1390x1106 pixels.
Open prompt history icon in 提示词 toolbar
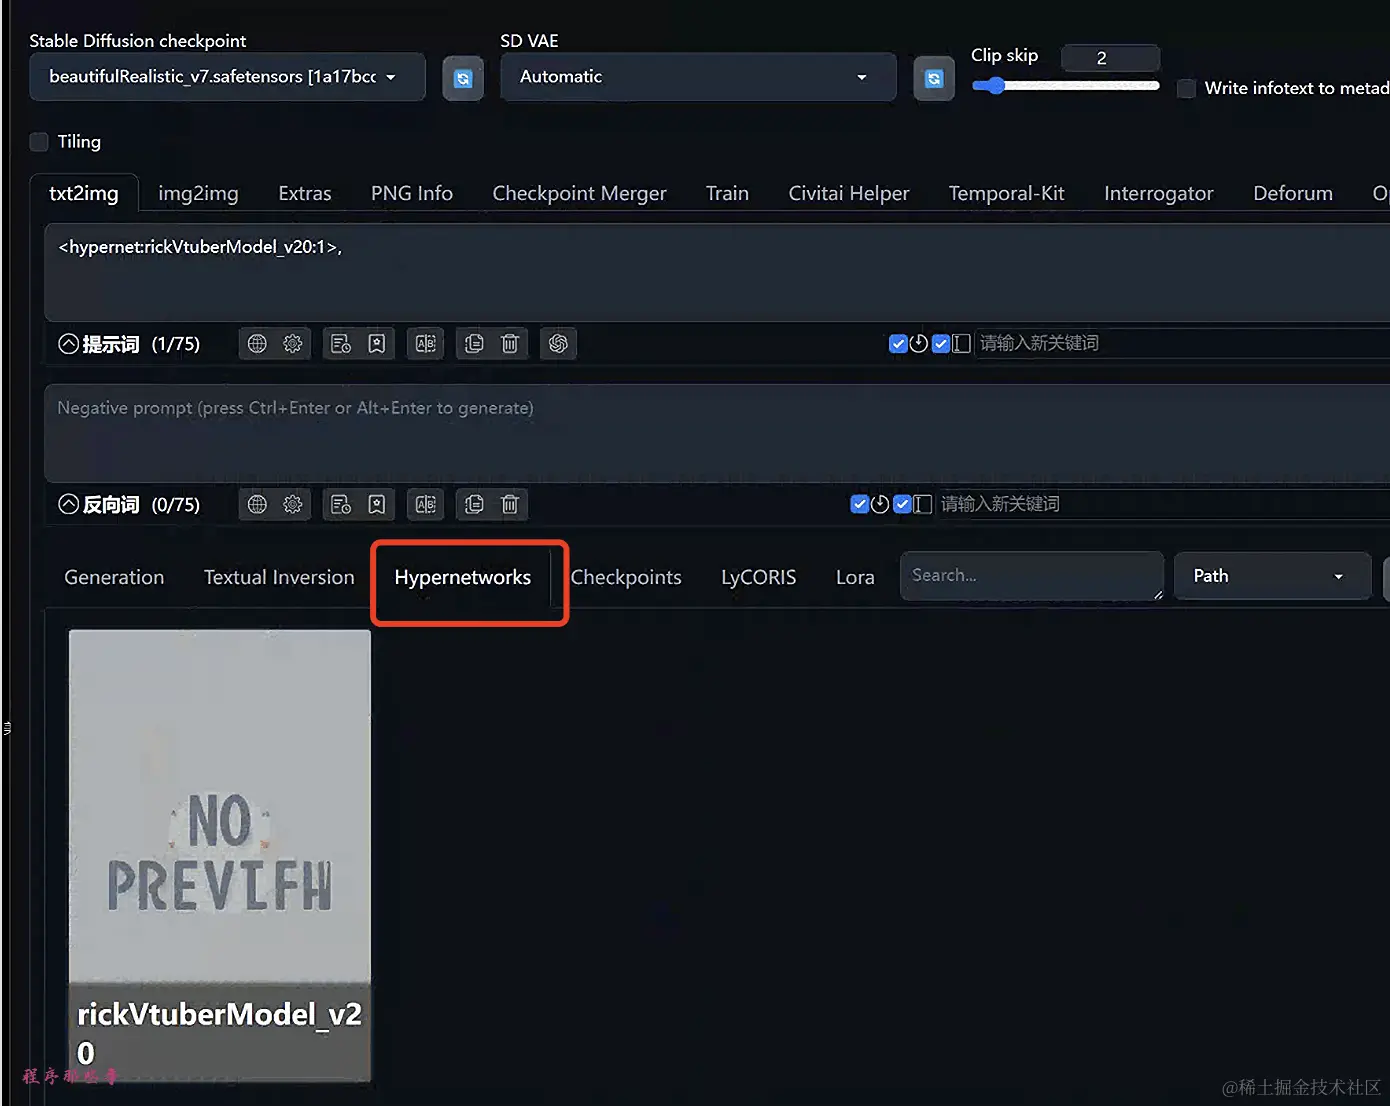pos(341,344)
